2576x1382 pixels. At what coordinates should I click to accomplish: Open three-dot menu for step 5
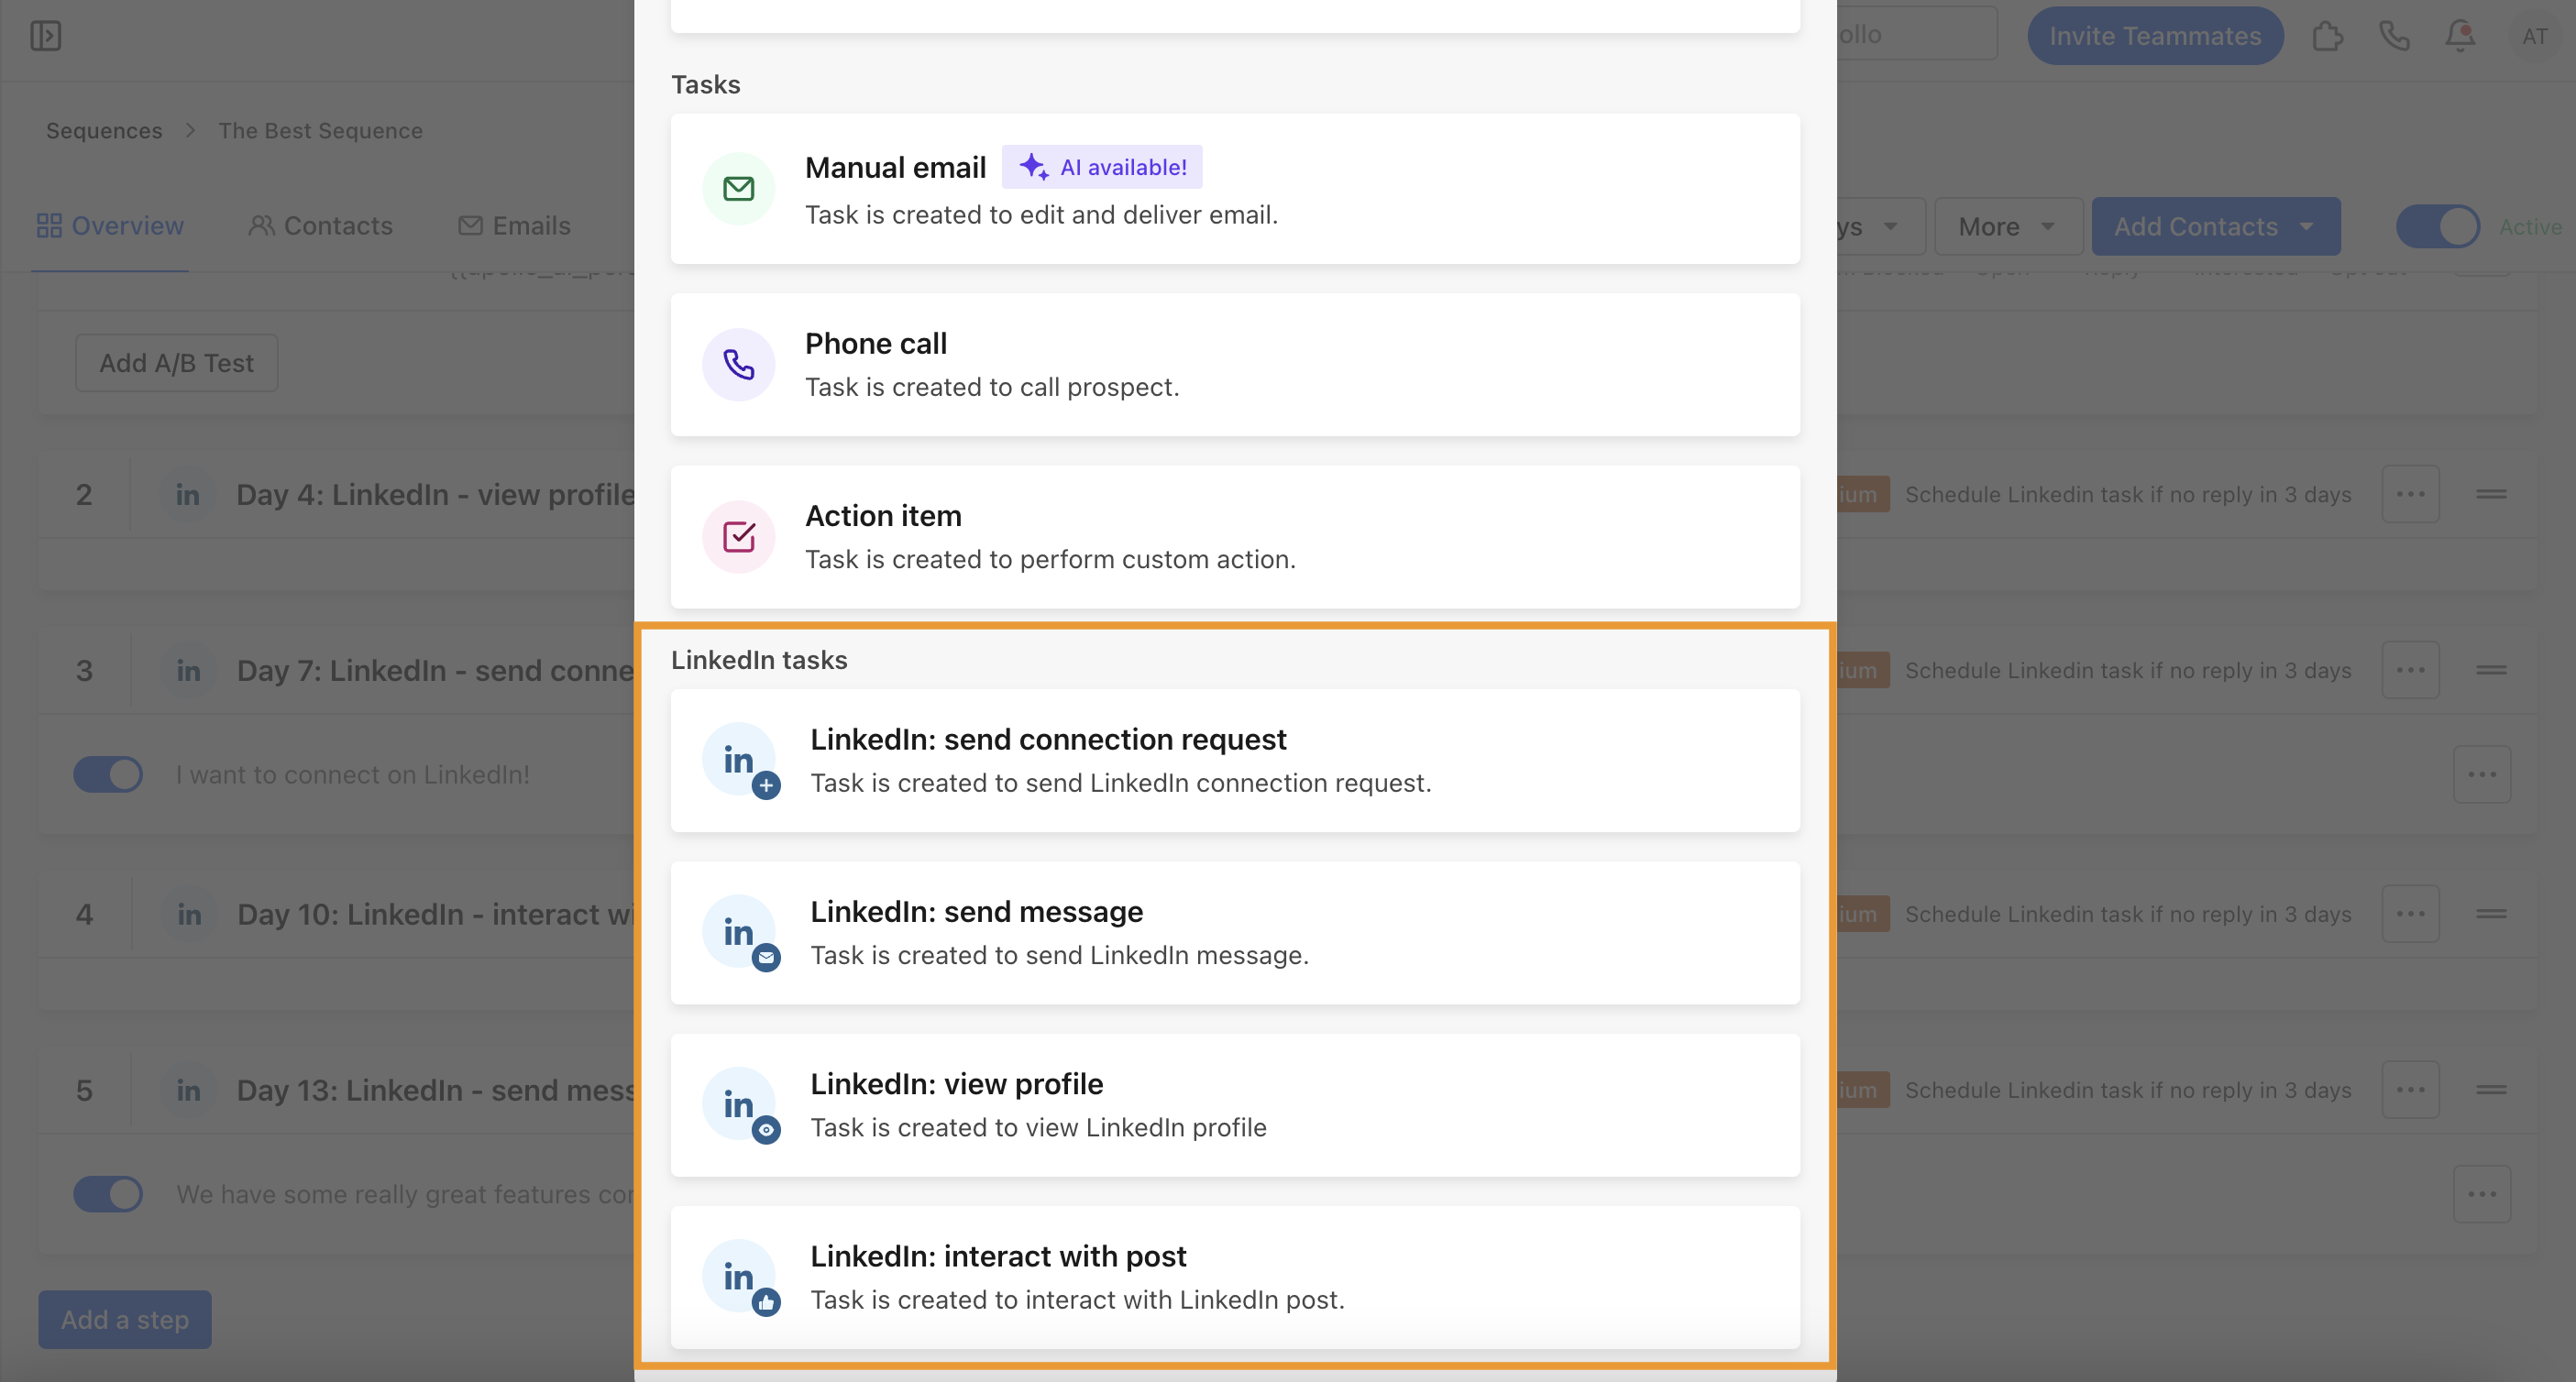[x=2410, y=1090]
